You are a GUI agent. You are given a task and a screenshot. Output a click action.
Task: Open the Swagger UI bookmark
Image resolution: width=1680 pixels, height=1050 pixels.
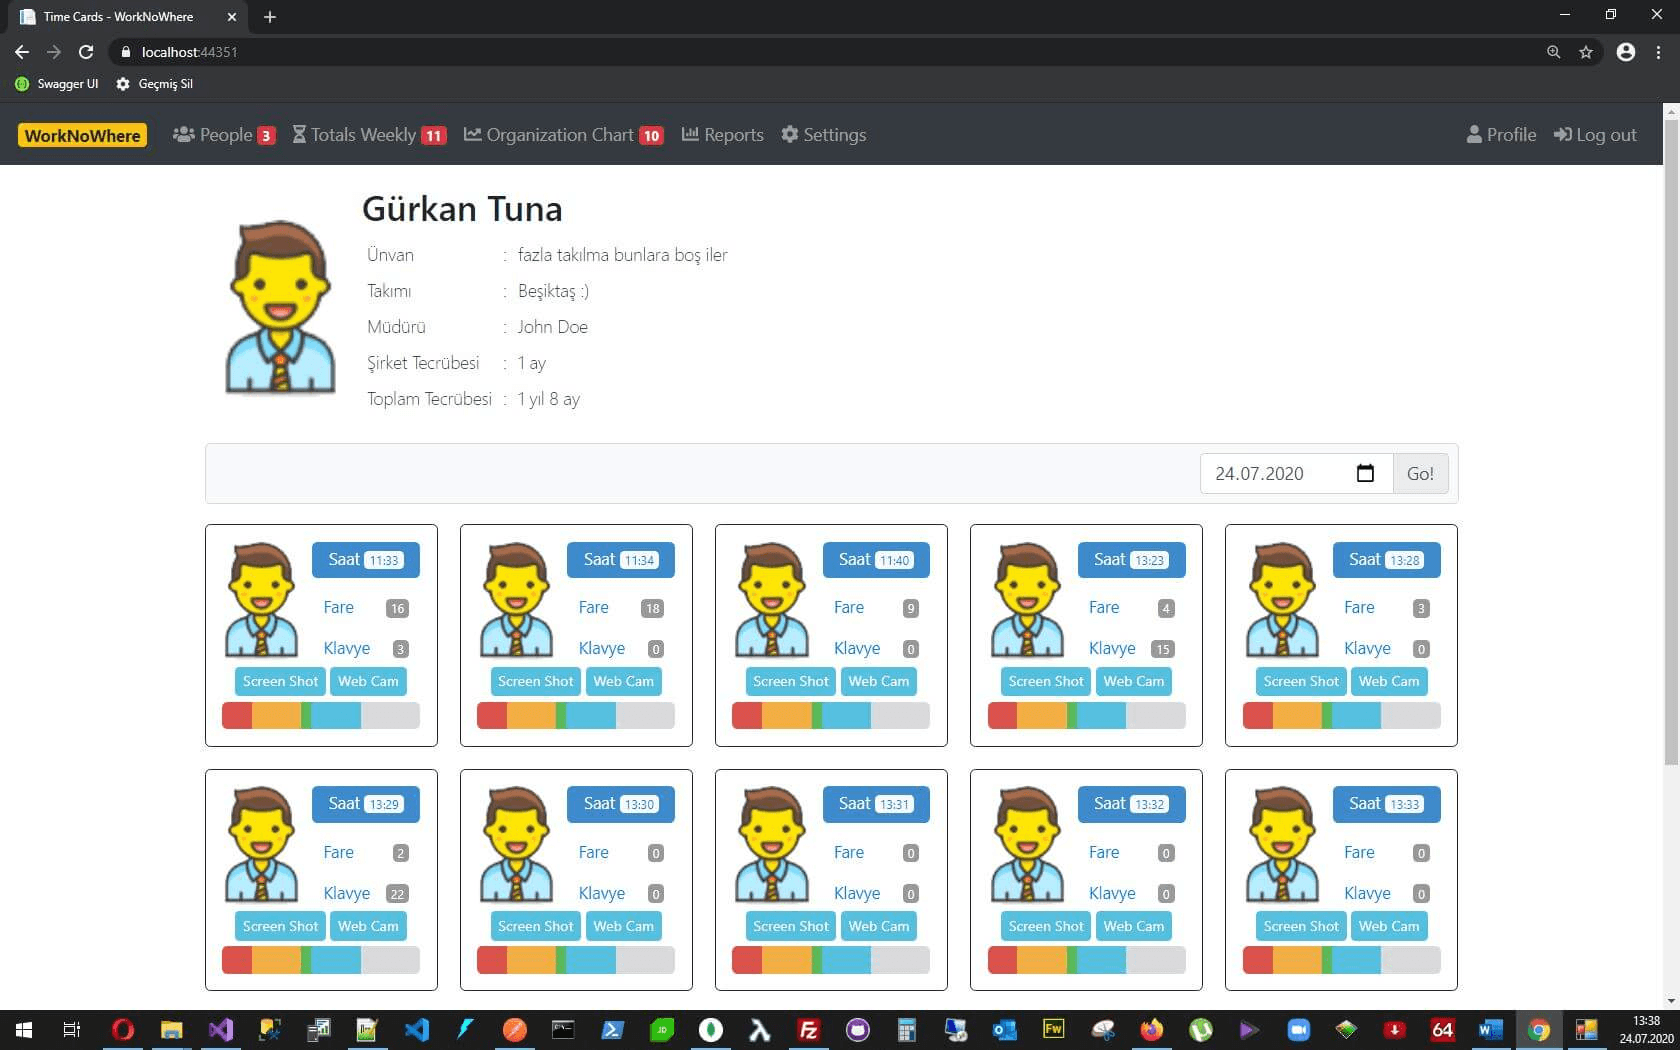click(x=57, y=84)
